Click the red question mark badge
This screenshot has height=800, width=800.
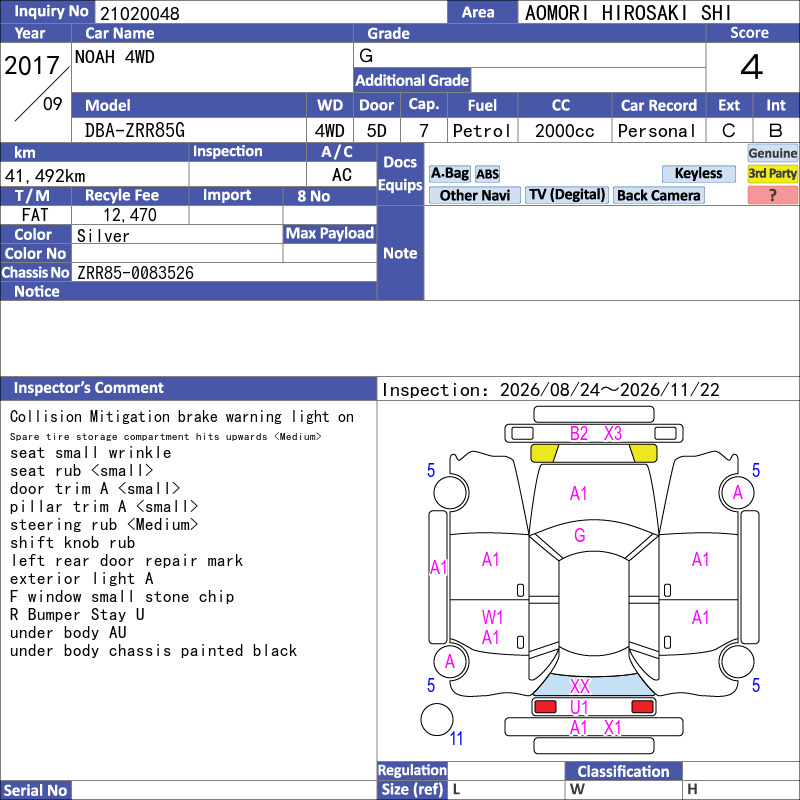click(772, 195)
